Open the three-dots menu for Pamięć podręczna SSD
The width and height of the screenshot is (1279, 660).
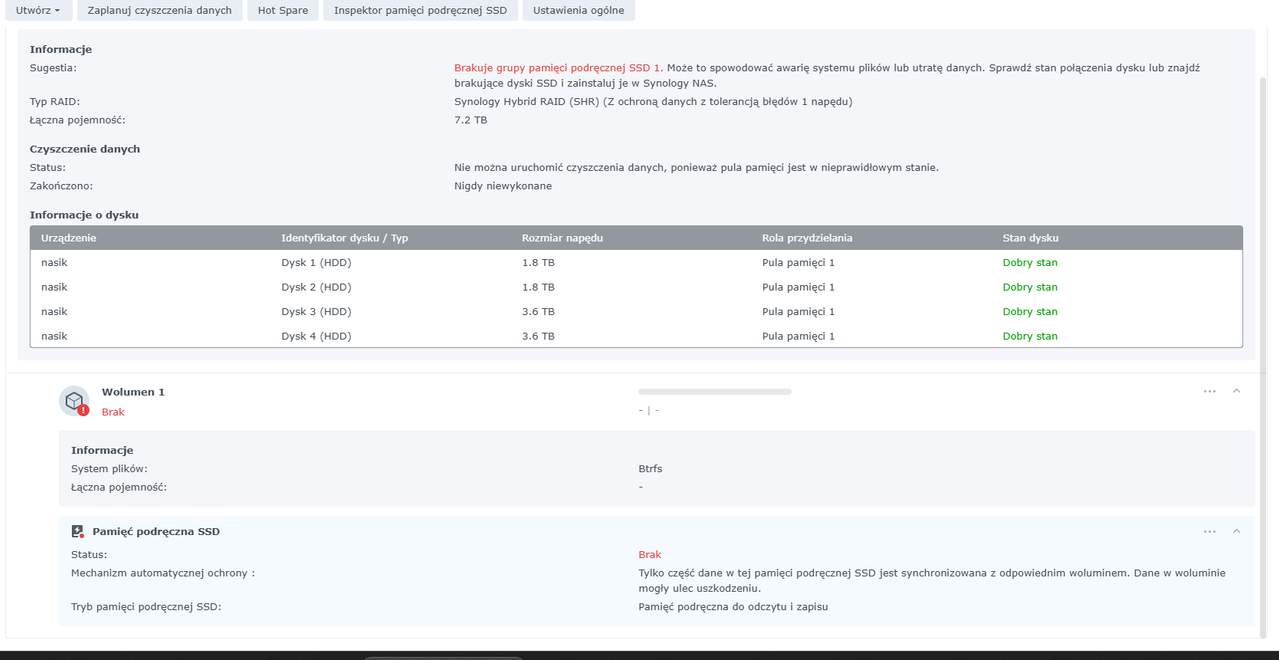coord(1210,531)
